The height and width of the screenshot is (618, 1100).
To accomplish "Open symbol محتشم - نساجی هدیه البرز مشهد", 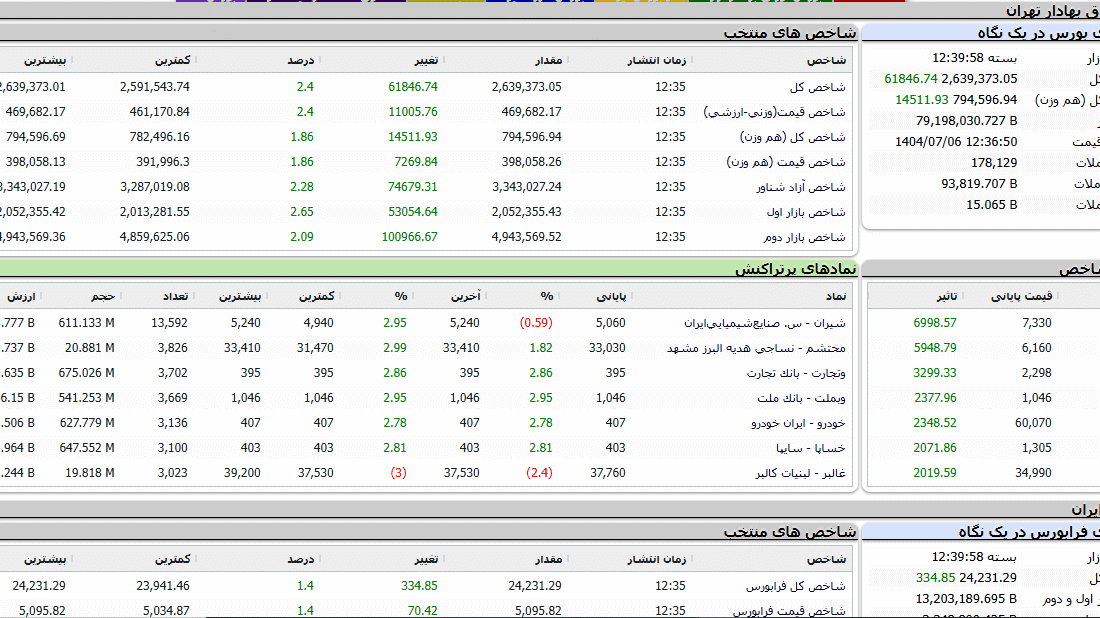I will click(x=756, y=348).
